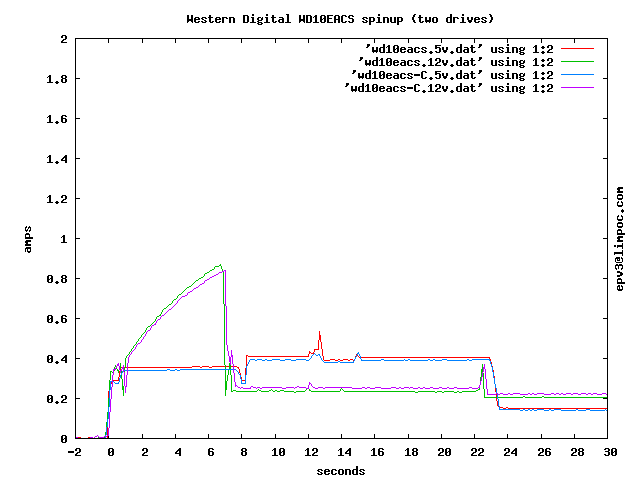The width and height of the screenshot is (640, 480).
Task: Click y-axis value 0.8
Action: point(57,279)
